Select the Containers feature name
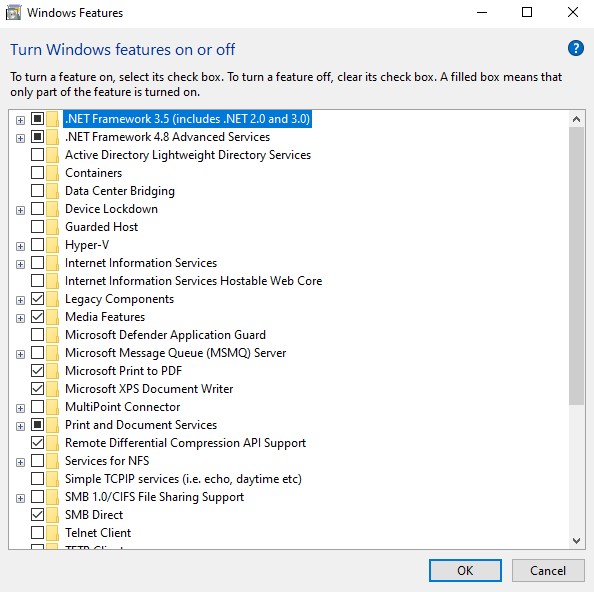 click(x=94, y=173)
